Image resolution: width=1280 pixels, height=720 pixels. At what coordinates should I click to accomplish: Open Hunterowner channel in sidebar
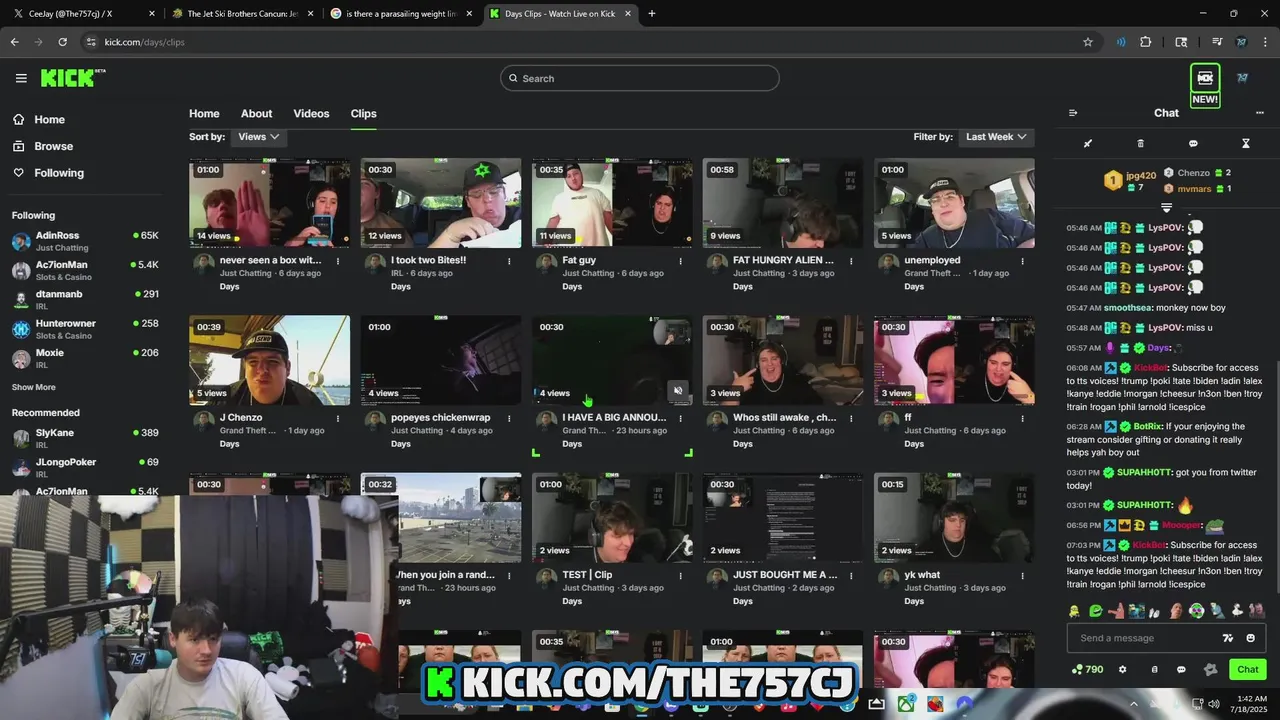(85, 329)
